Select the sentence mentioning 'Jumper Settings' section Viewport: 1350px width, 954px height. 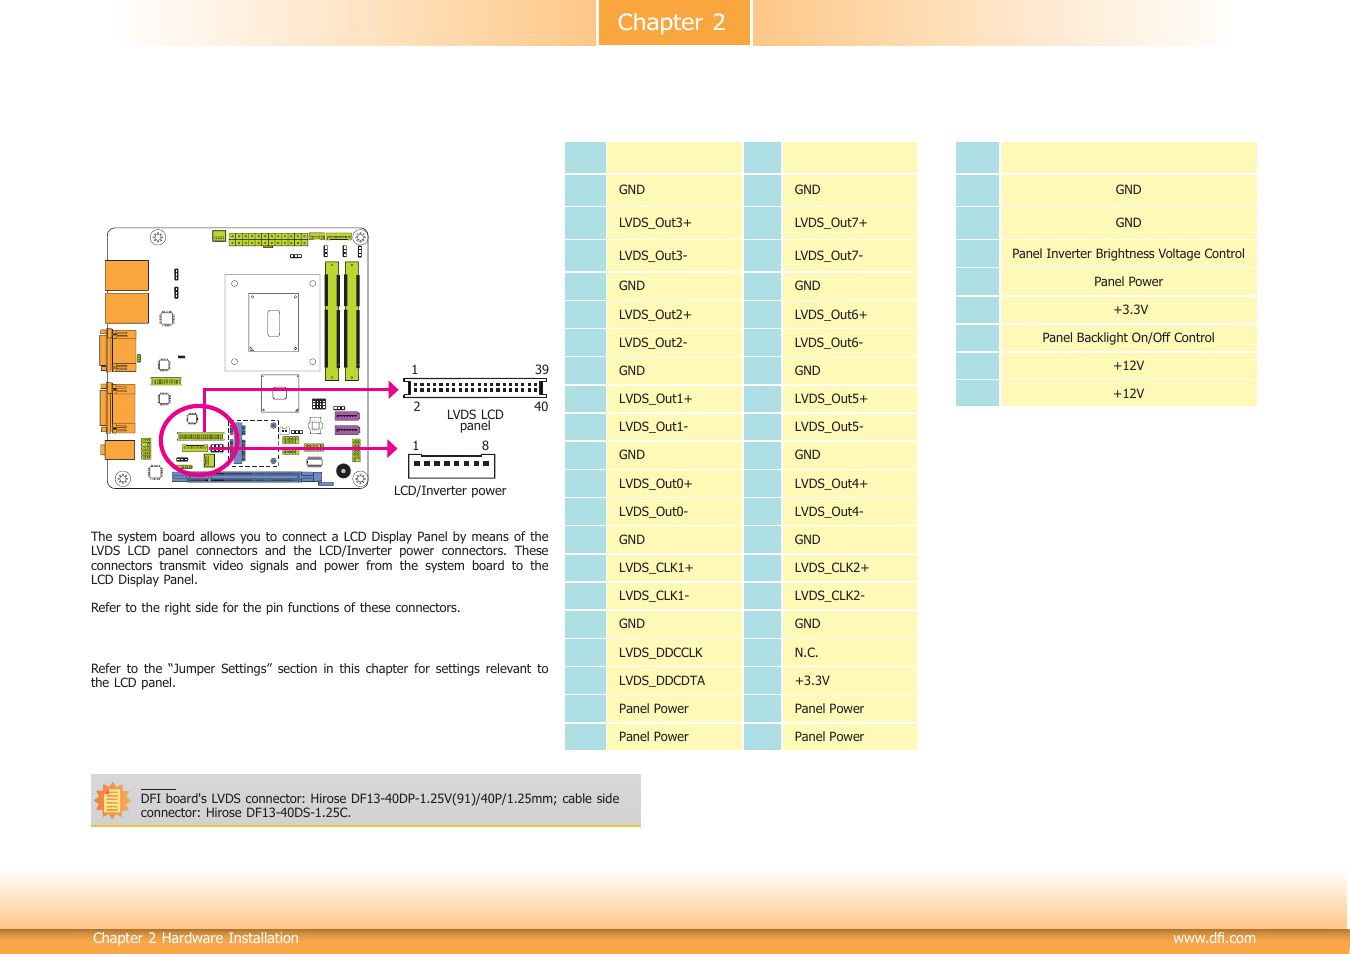coord(320,676)
